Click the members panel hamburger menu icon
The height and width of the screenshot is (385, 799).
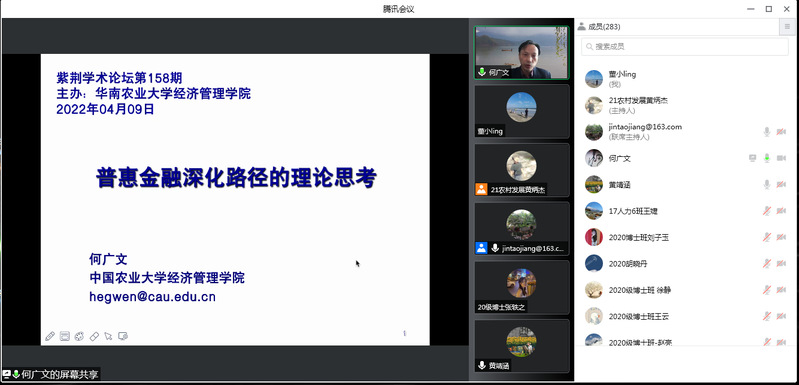coord(787,27)
